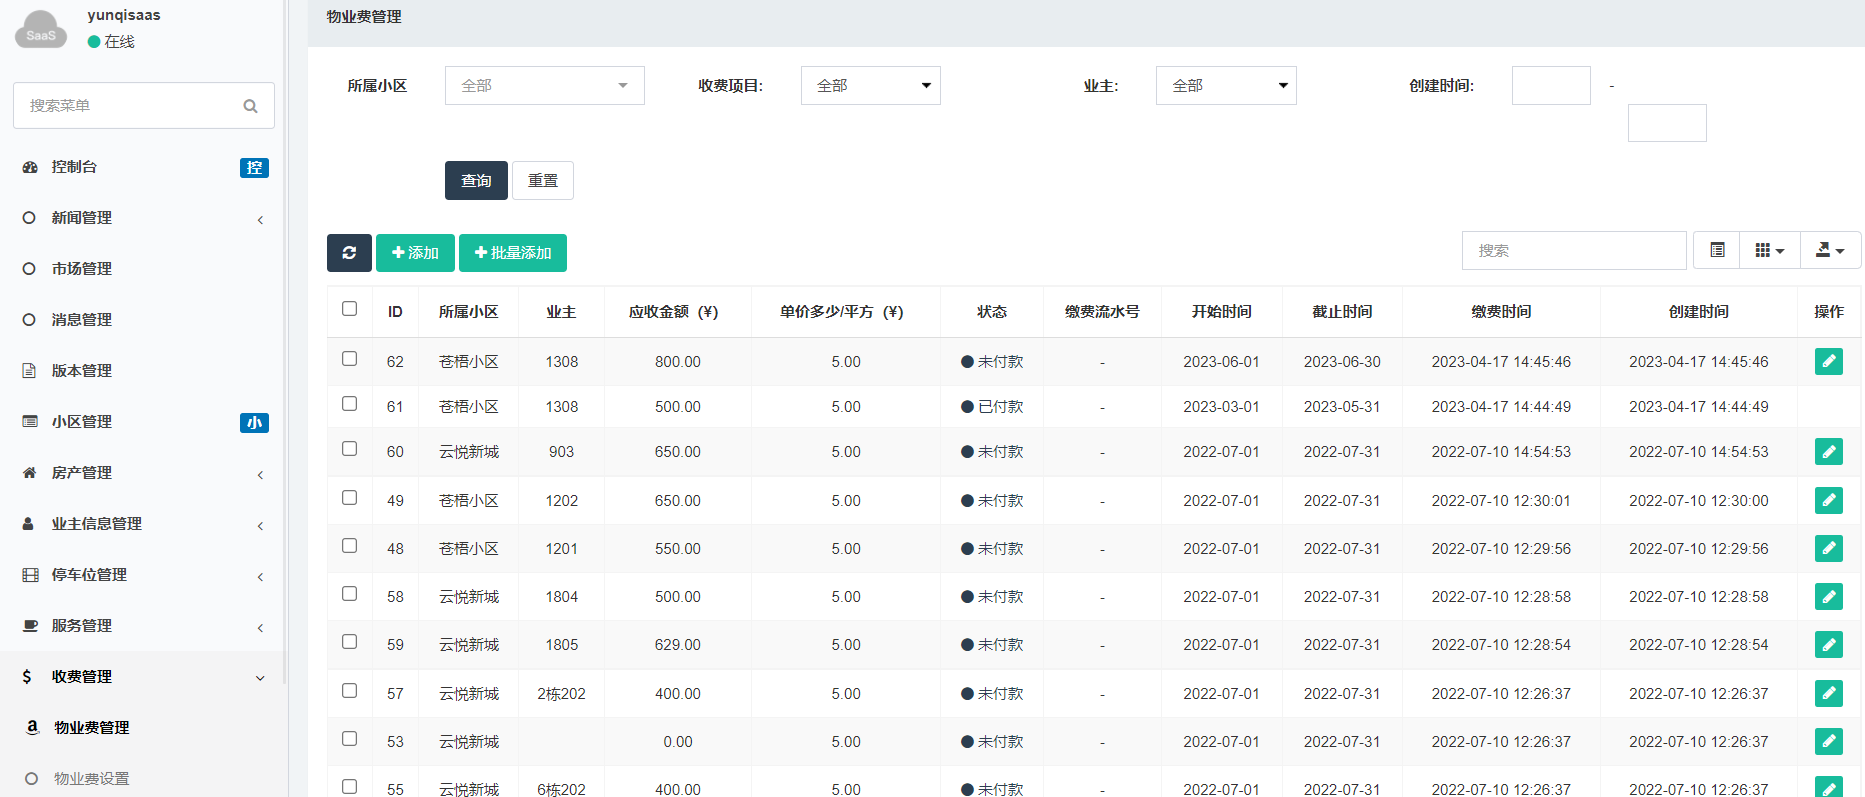The image size is (1865, 797).
Task: Click the 物业费管理 amazon icon
Action: click(x=32, y=727)
